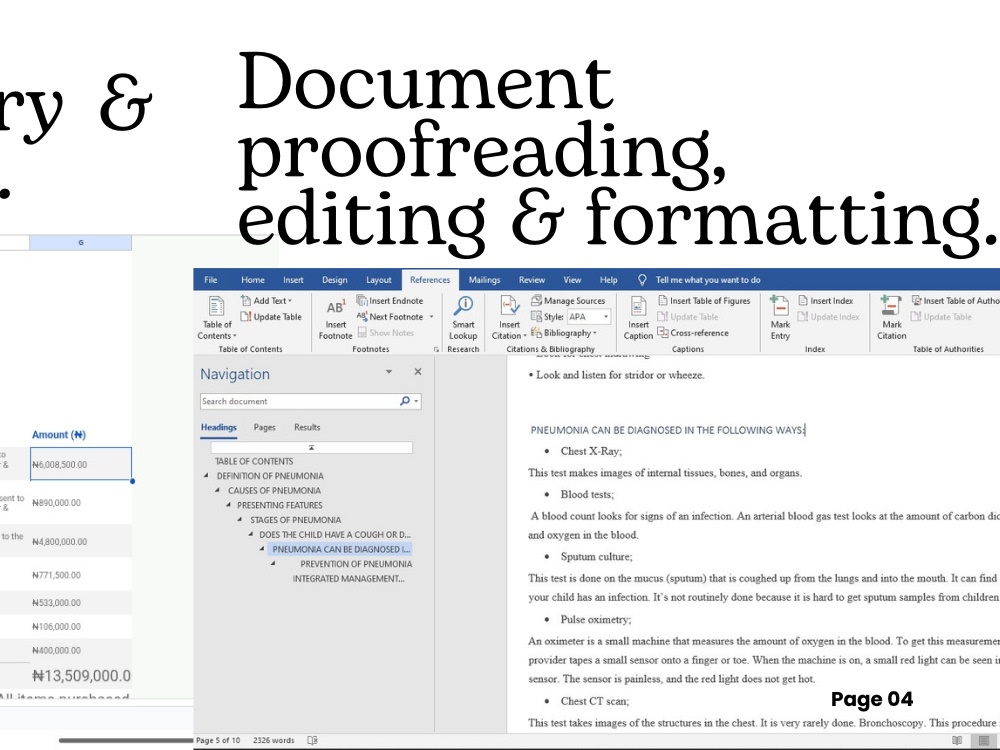Click Tell me what you want to do
The image size is (1000, 750).
click(x=708, y=280)
